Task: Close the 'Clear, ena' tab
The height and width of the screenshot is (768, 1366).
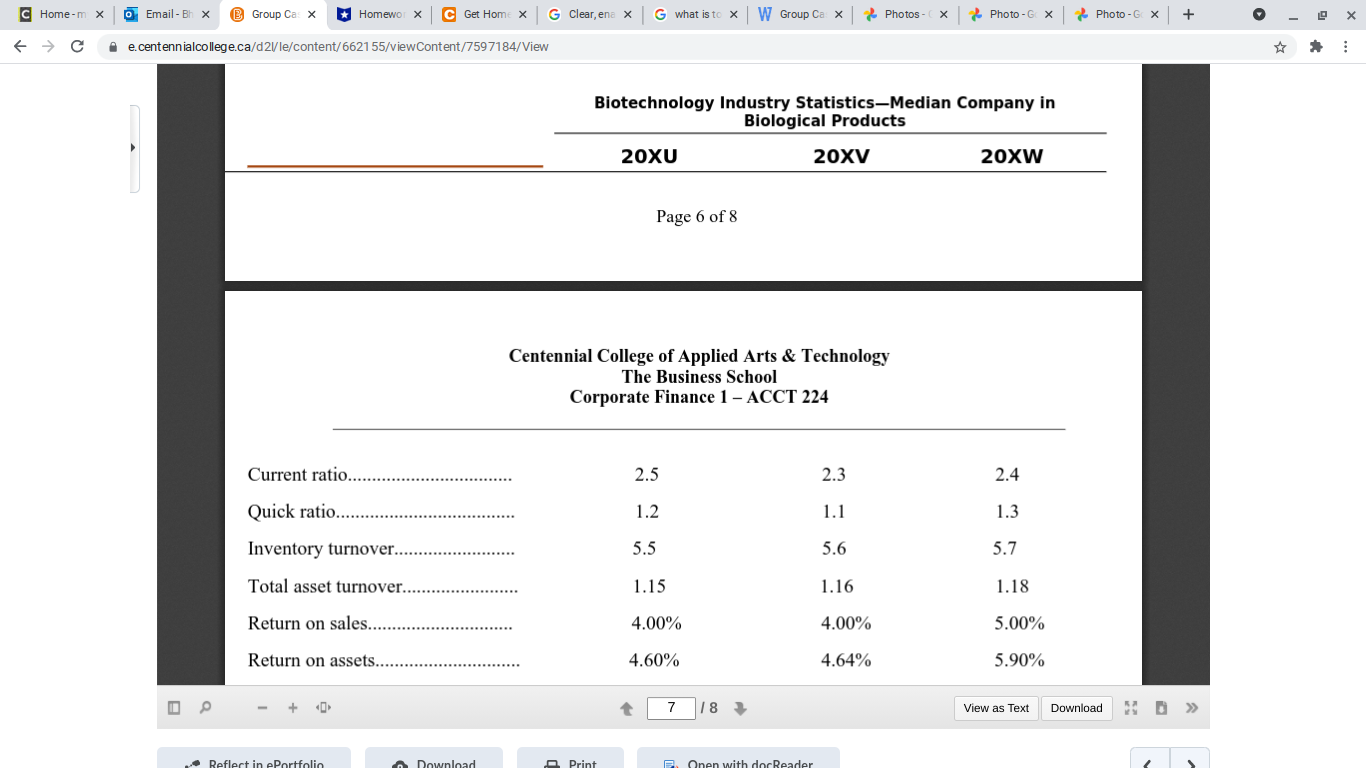Action: point(627,15)
